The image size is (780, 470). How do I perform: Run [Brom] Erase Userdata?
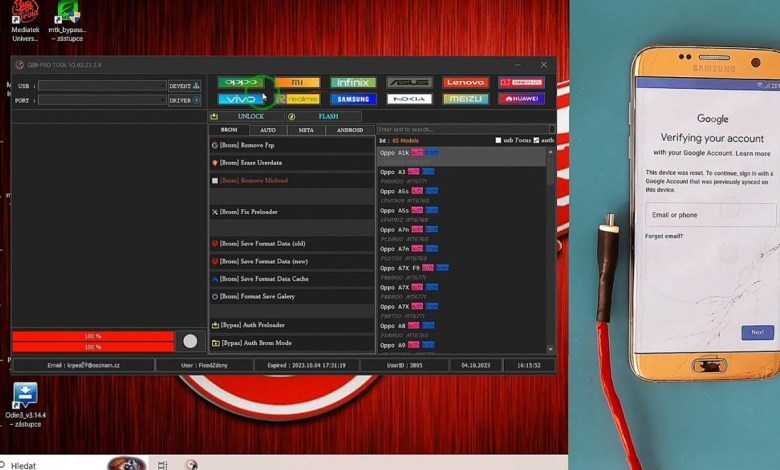(x=292, y=163)
